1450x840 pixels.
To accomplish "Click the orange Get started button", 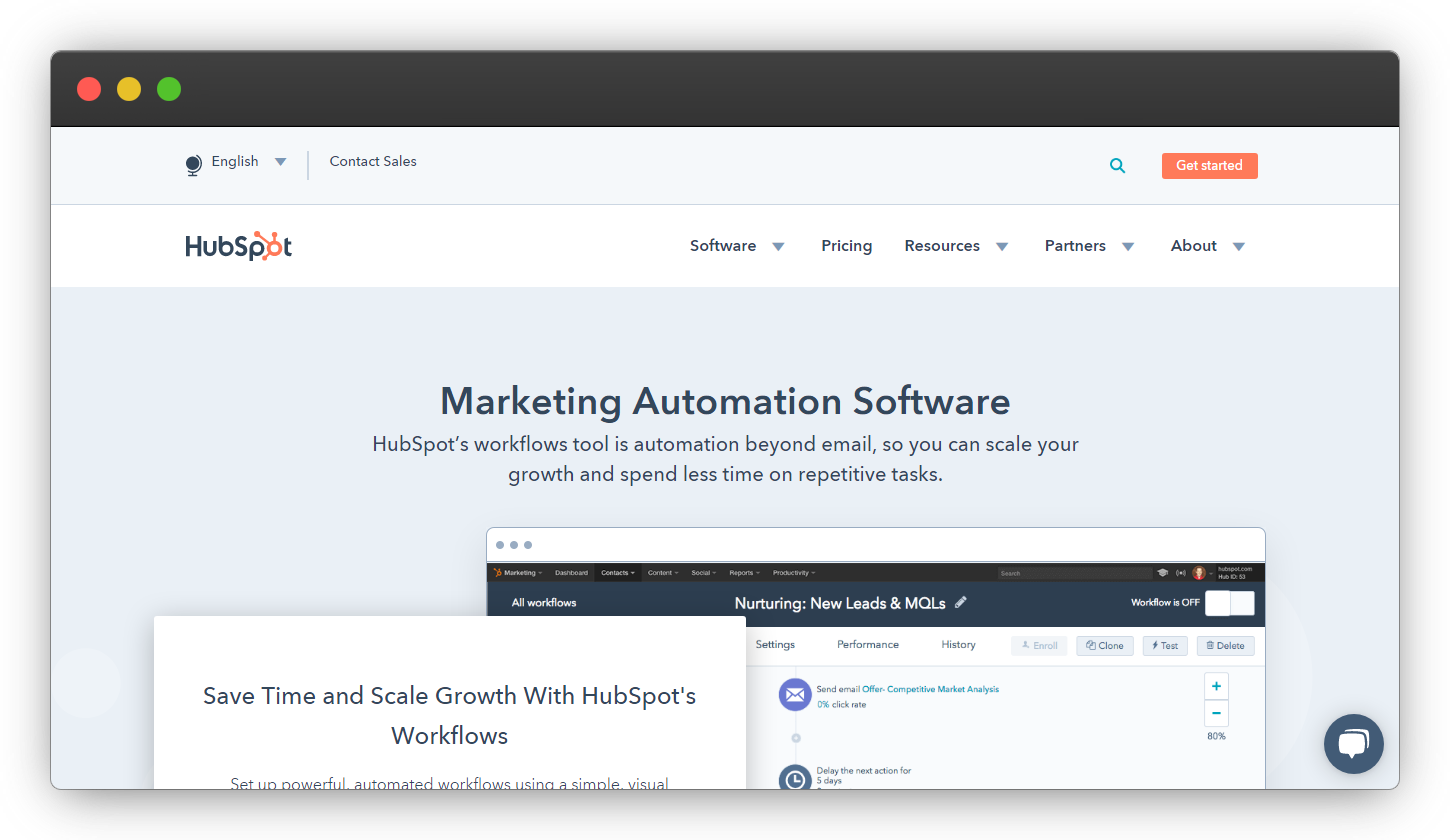I will point(1209,166).
